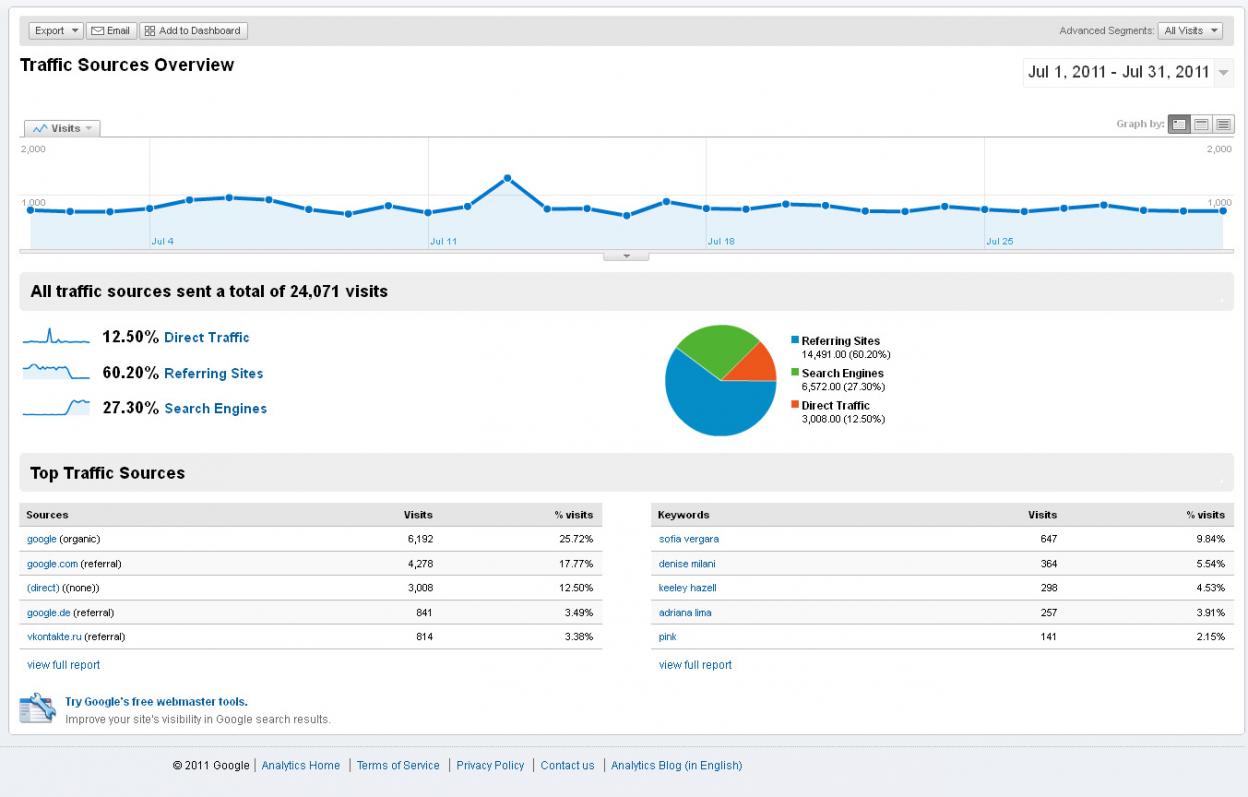Viewport: 1248px width, 797px height.
Task: Click 9.84% value in Keywords table
Action: (x=1210, y=539)
